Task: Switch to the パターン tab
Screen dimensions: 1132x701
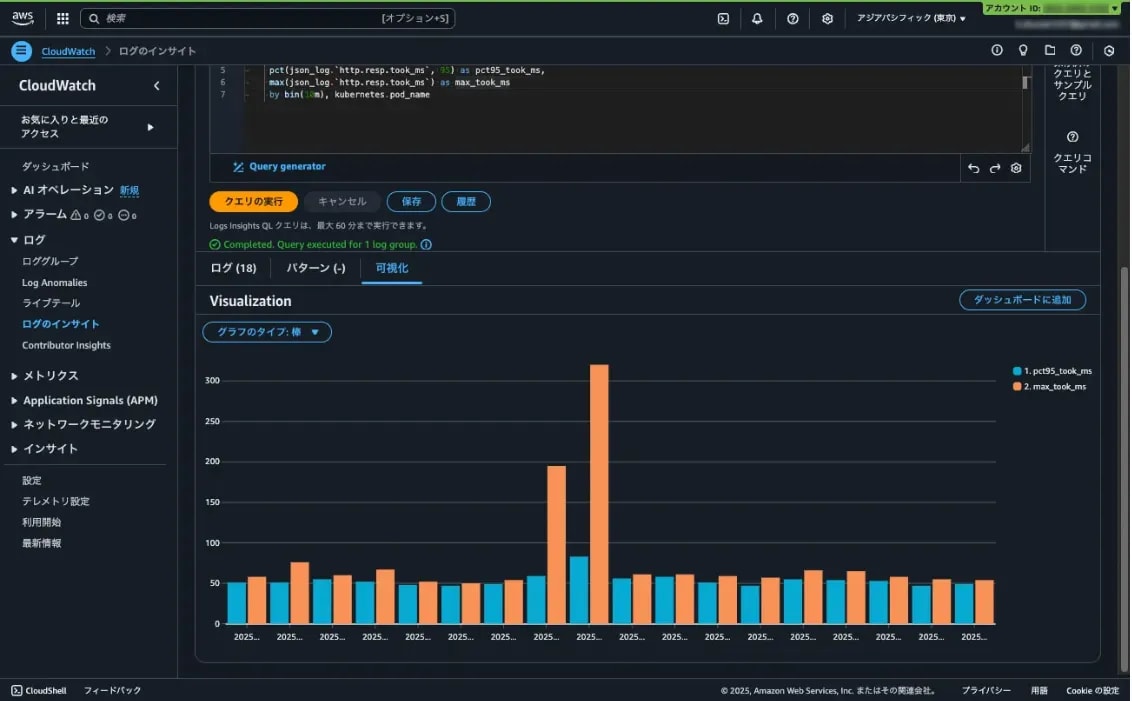Action: [x=315, y=268]
